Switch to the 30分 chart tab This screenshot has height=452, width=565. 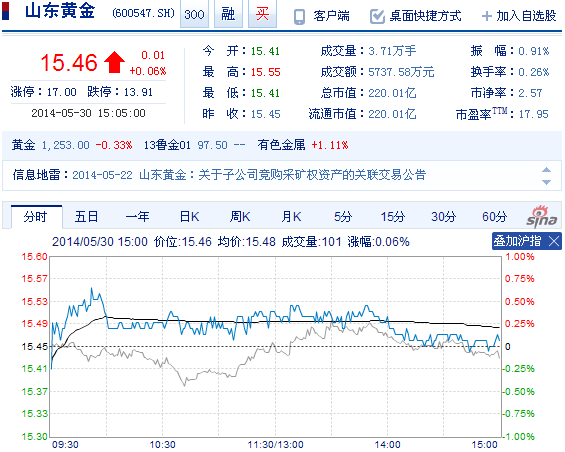[x=444, y=217]
